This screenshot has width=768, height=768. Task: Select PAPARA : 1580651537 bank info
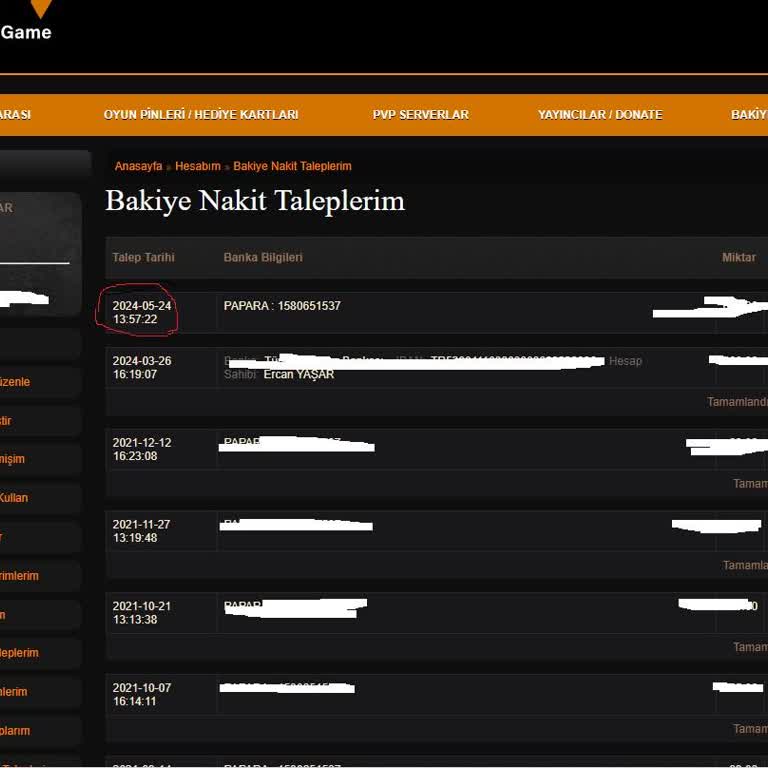[x=282, y=306]
